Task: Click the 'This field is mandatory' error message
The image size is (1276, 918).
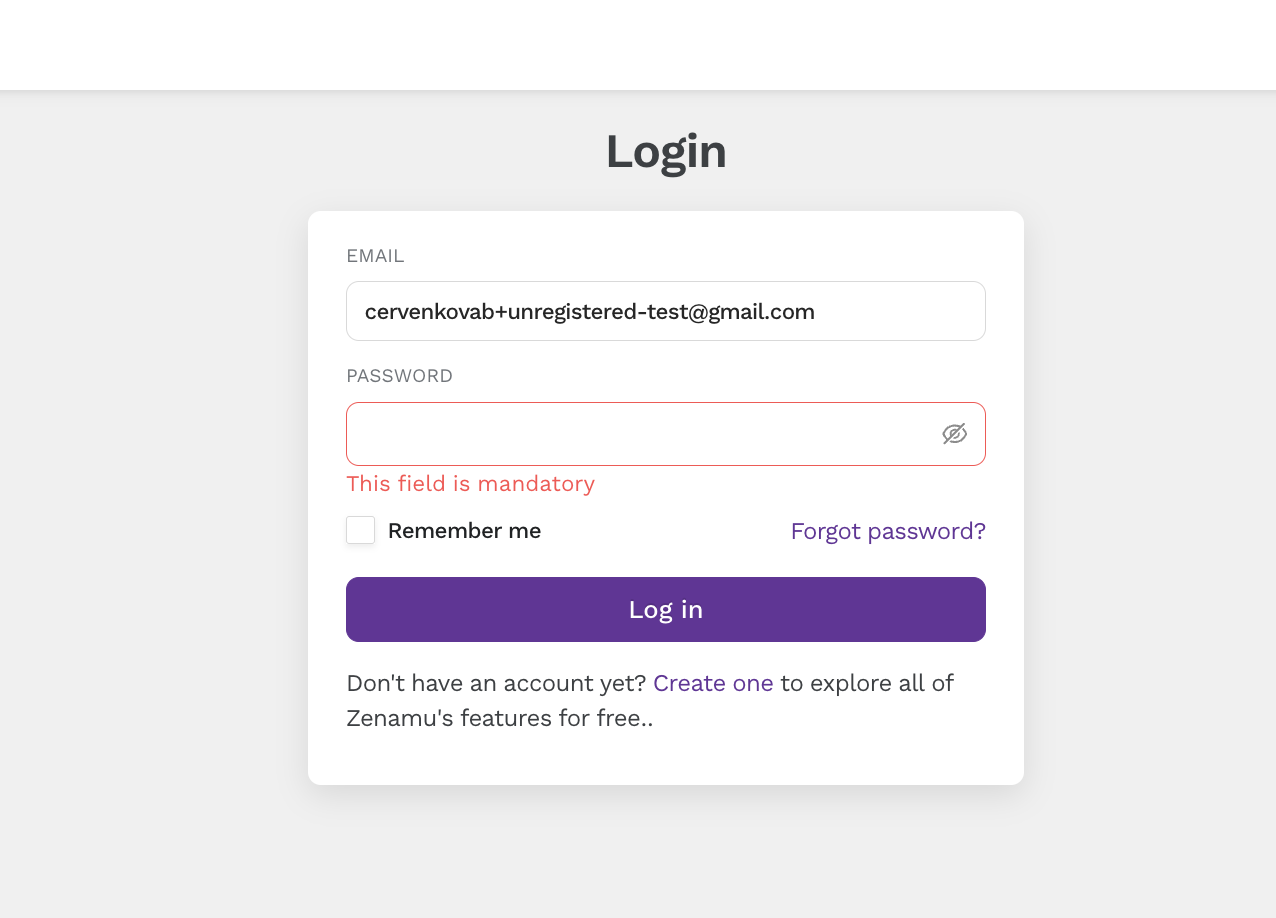Action: tap(470, 484)
